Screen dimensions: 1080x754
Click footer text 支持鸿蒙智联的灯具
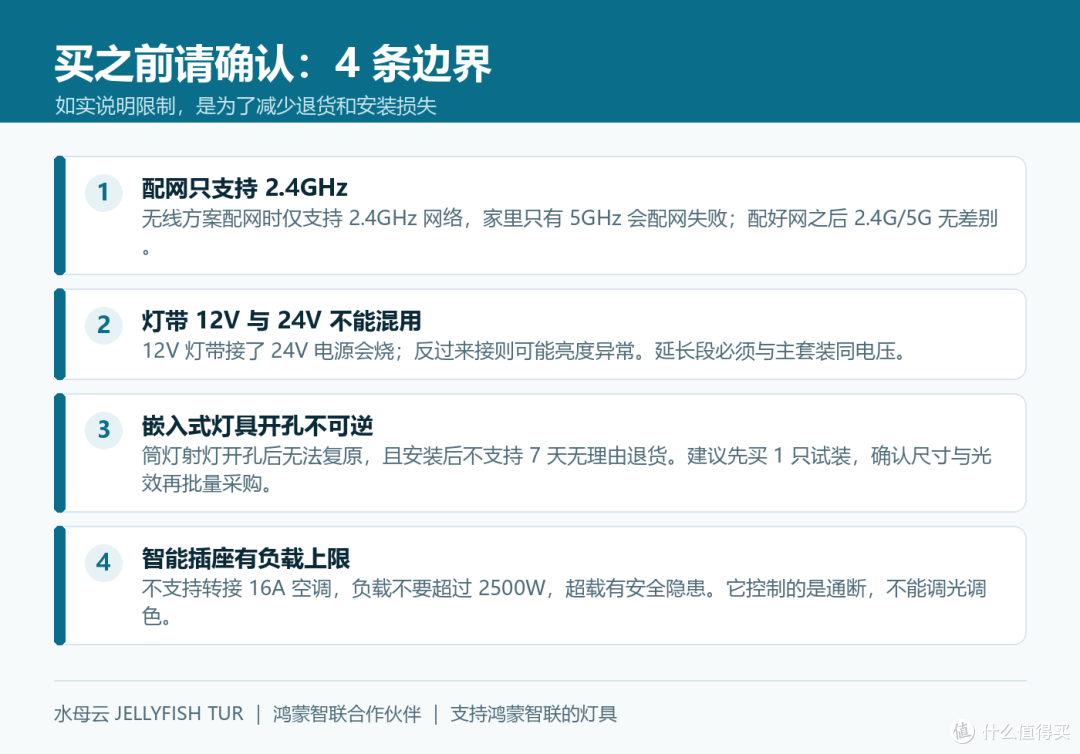click(x=533, y=713)
